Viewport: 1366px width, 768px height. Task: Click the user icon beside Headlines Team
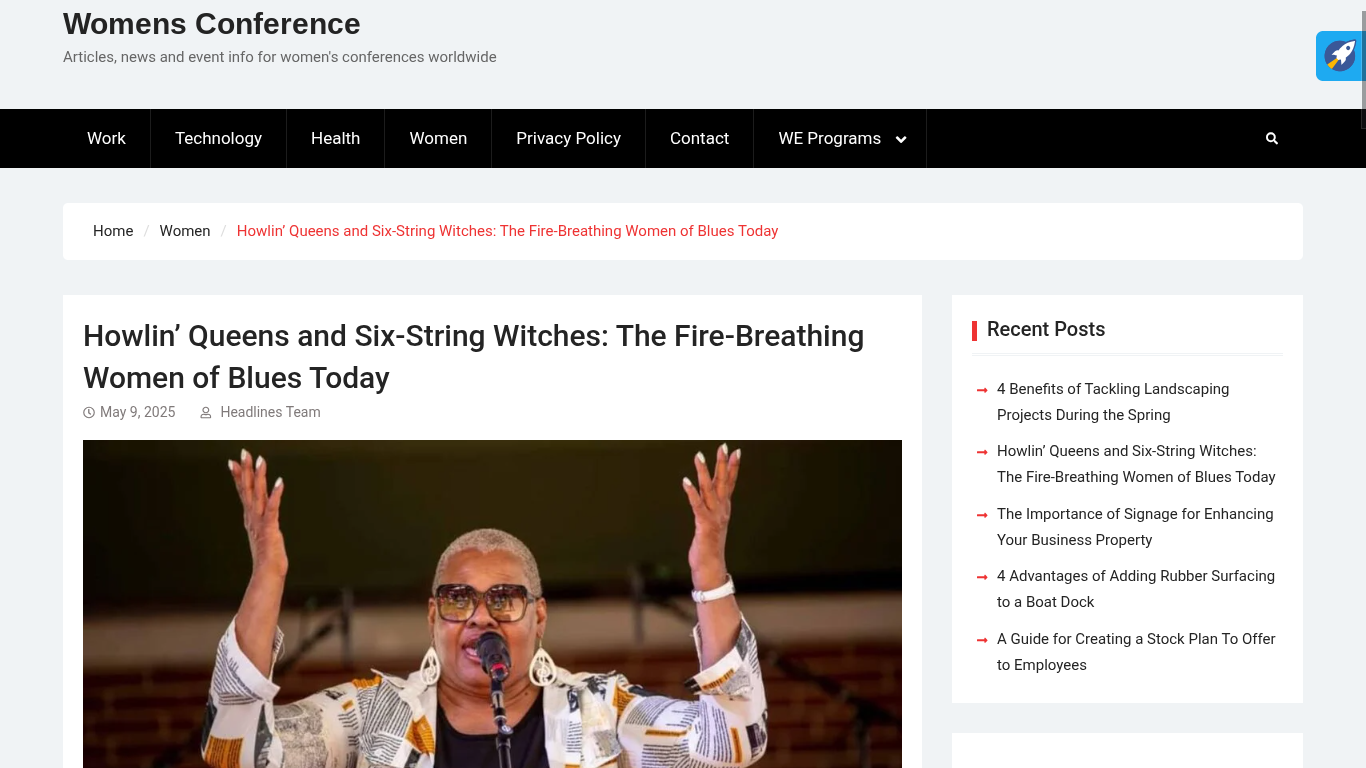pyautogui.click(x=206, y=412)
